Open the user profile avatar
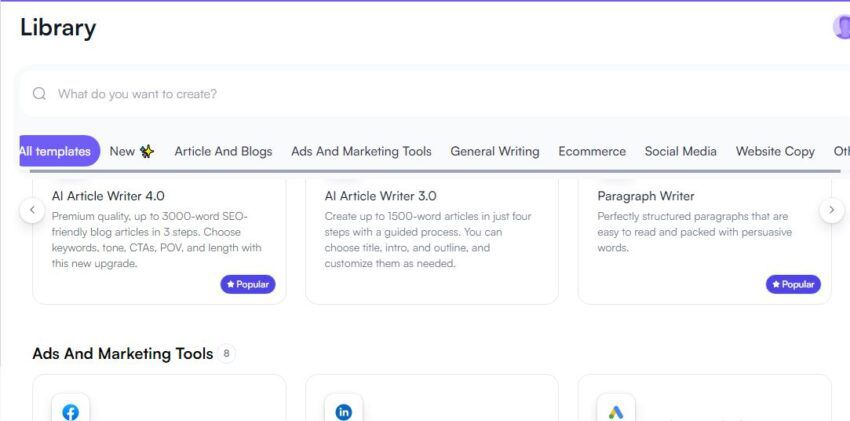The width and height of the screenshot is (850, 421). pos(842,27)
